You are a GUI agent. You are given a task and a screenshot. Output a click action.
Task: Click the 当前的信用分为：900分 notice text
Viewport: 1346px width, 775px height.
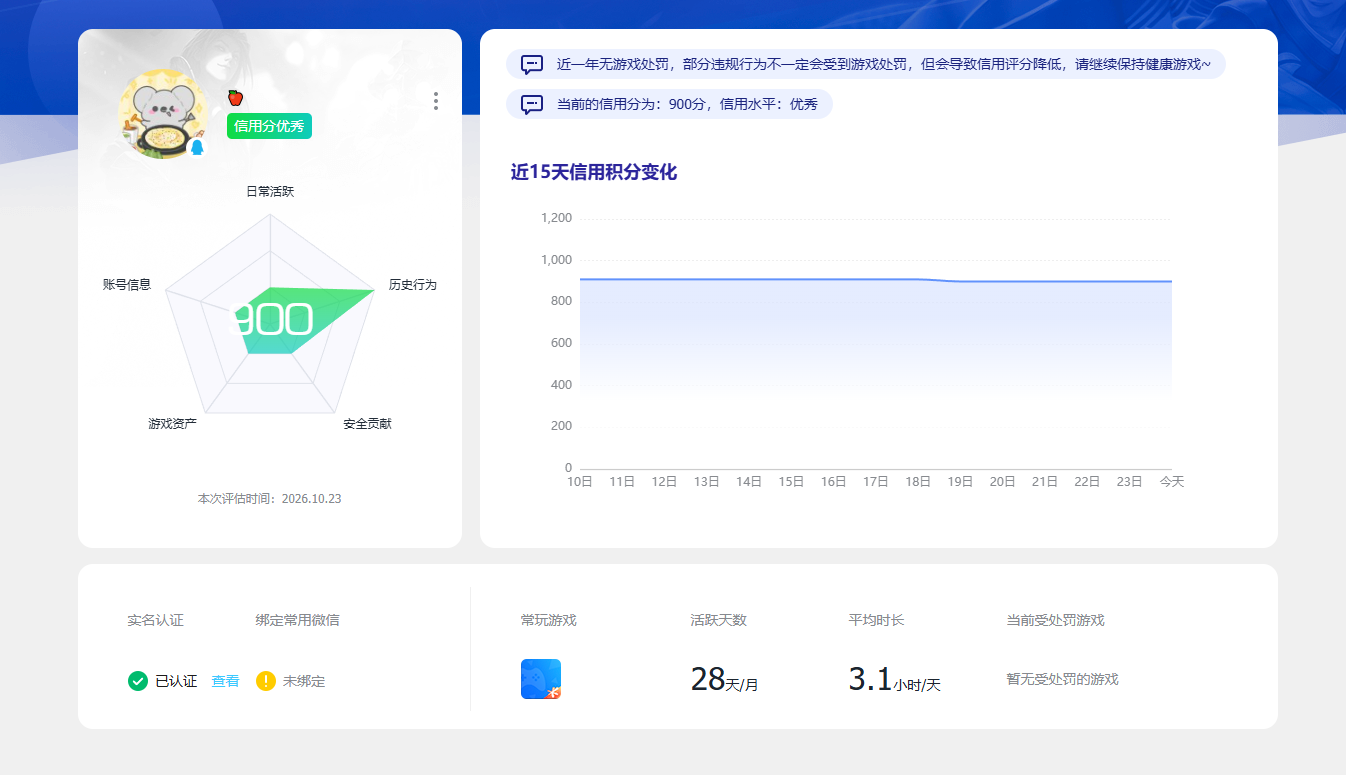[x=687, y=104]
